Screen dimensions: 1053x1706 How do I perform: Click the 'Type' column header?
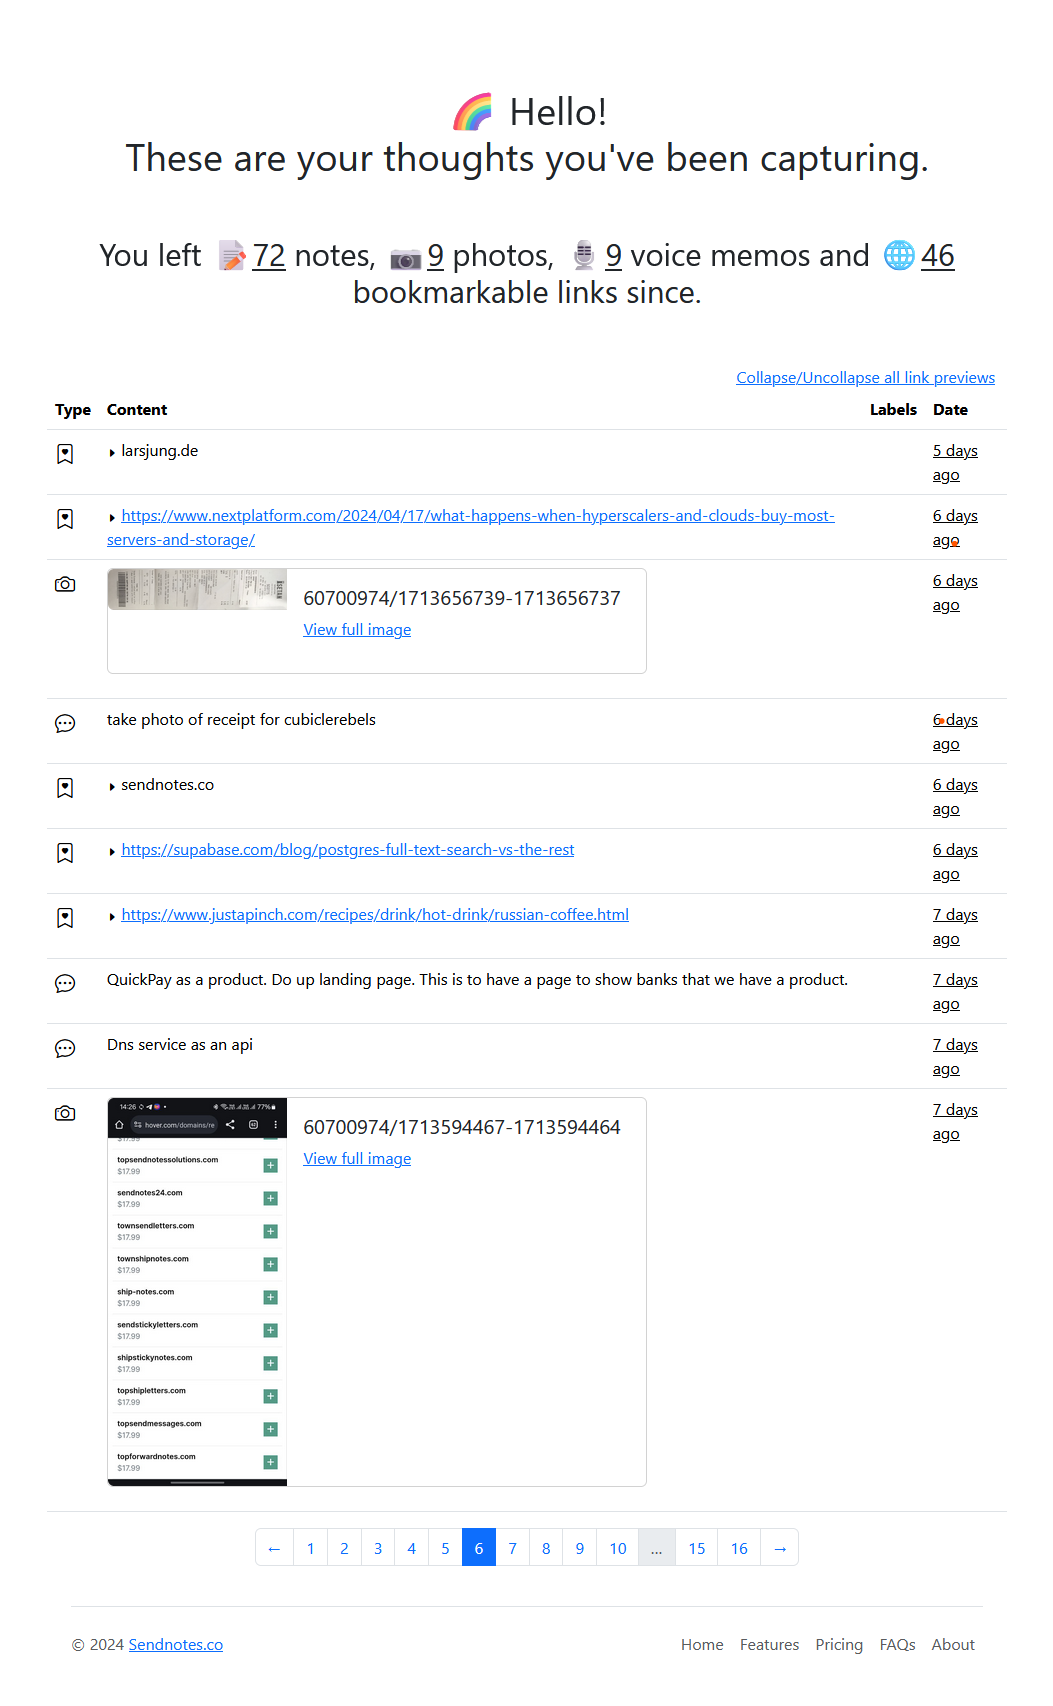[73, 410]
